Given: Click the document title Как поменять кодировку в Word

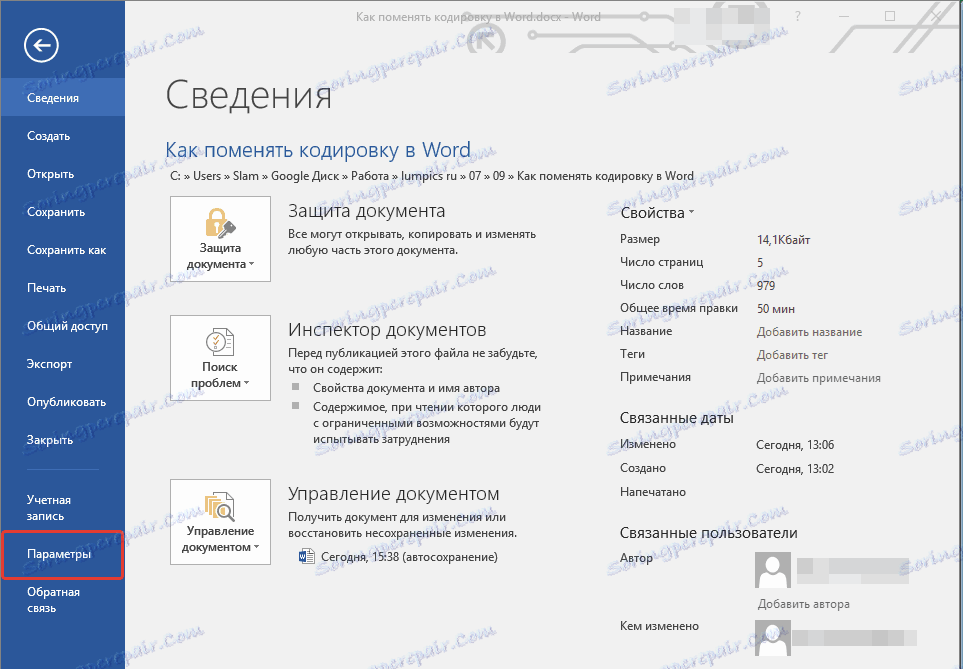Looking at the screenshot, I should (318, 150).
